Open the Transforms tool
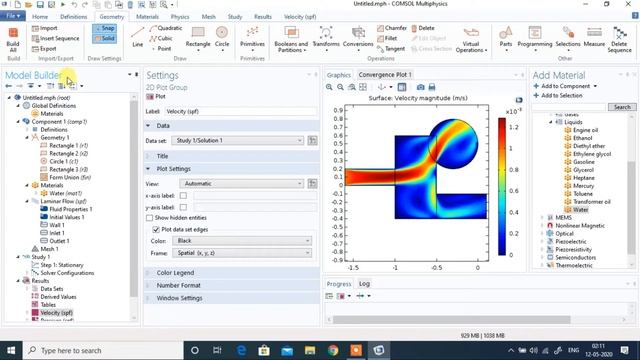The height and width of the screenshot is (360, 640). tap(326, 38)
